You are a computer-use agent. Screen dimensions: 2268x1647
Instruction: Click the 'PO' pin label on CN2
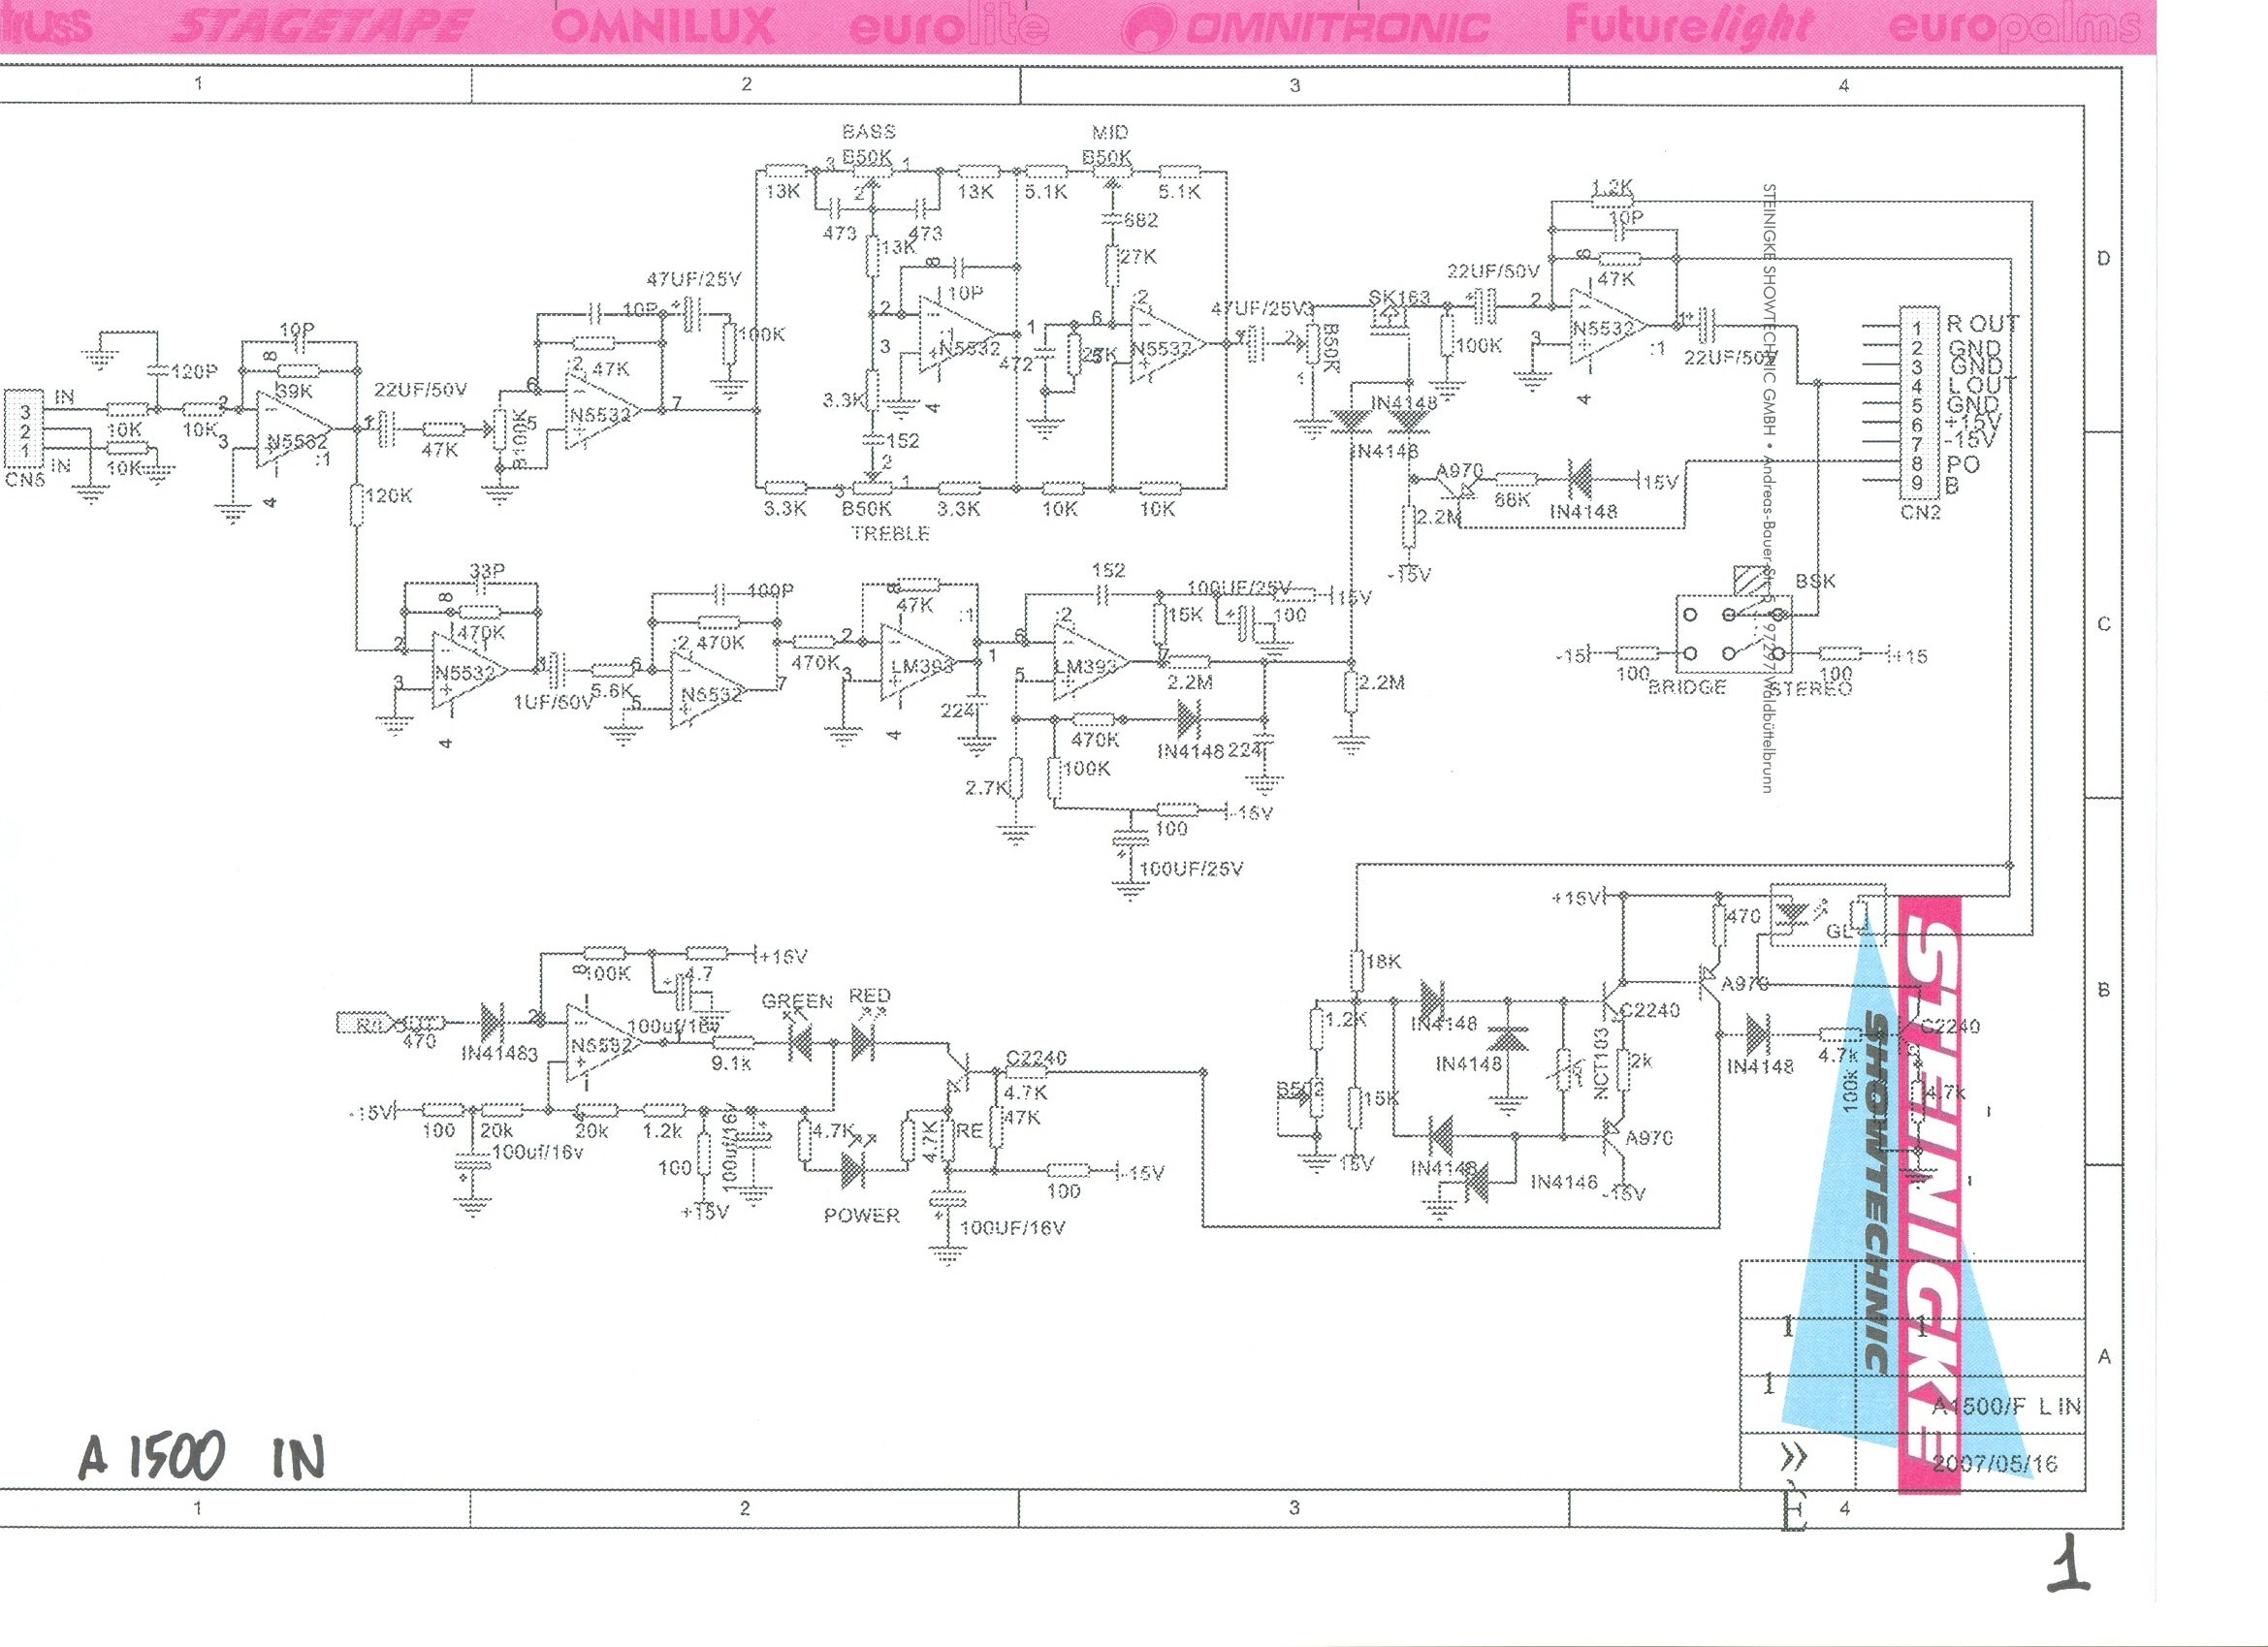tap(1963, 465)
